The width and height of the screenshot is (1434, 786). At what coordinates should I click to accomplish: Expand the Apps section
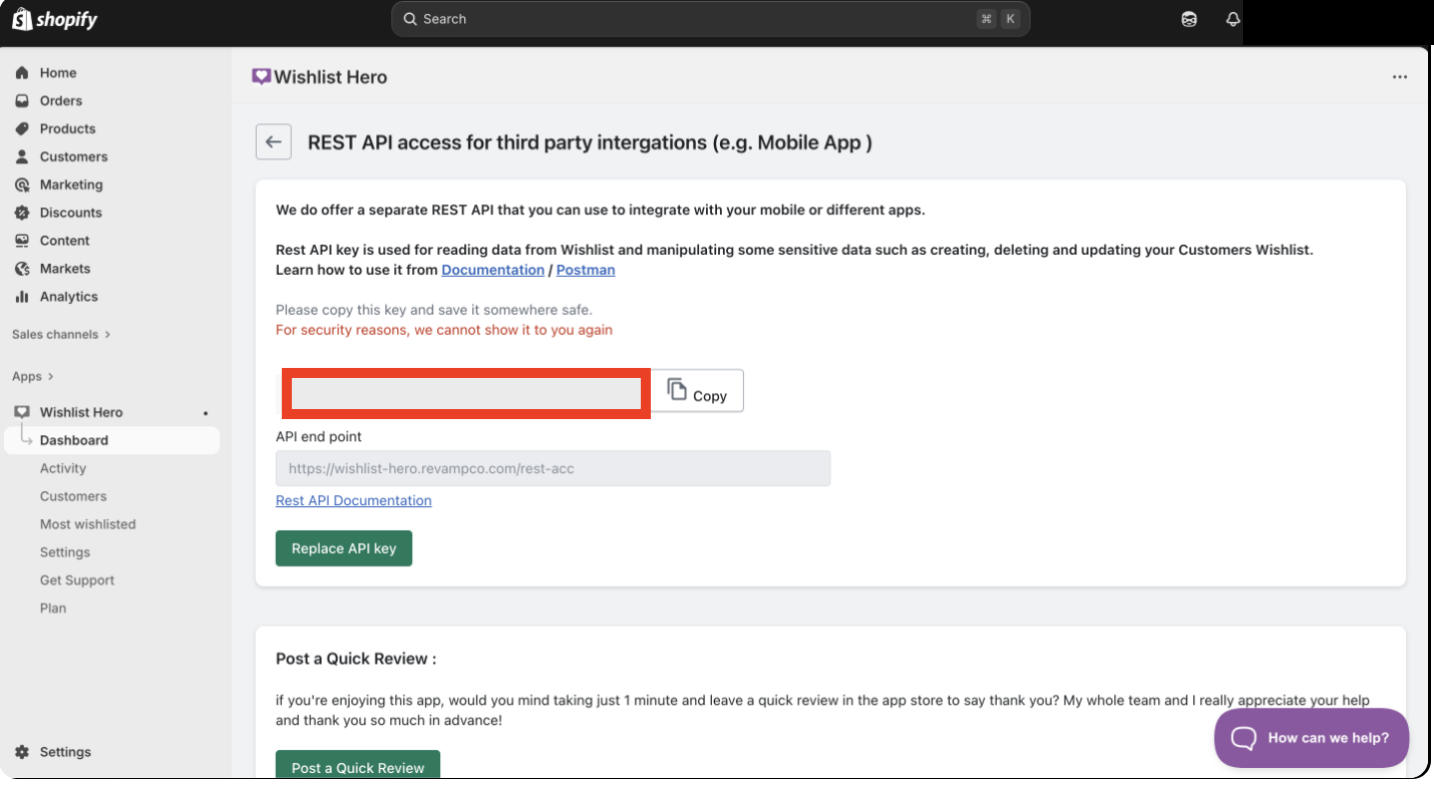tap(33, 376)
